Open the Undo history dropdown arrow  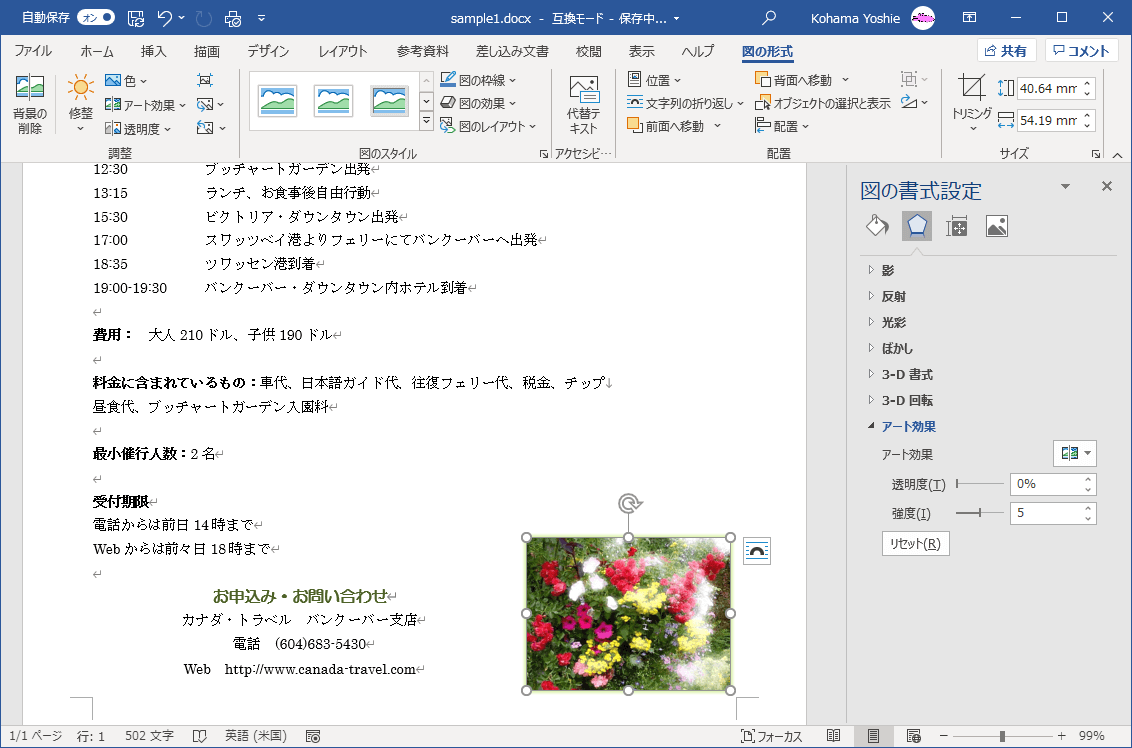click(182, 18)
